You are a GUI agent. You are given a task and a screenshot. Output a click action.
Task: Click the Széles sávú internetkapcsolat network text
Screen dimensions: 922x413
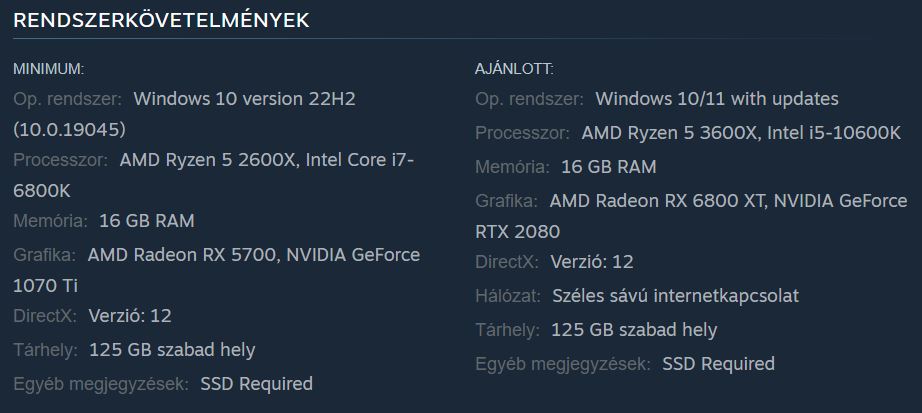tap(675, 296)
